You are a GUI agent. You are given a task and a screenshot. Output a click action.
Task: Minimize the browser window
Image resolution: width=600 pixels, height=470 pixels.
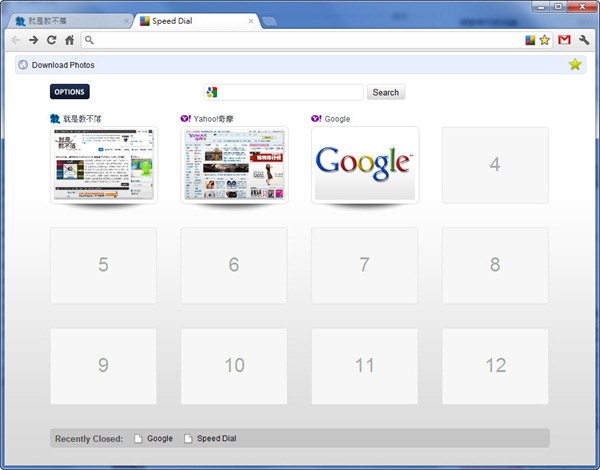pyautogui.click(x=541, y=7)
